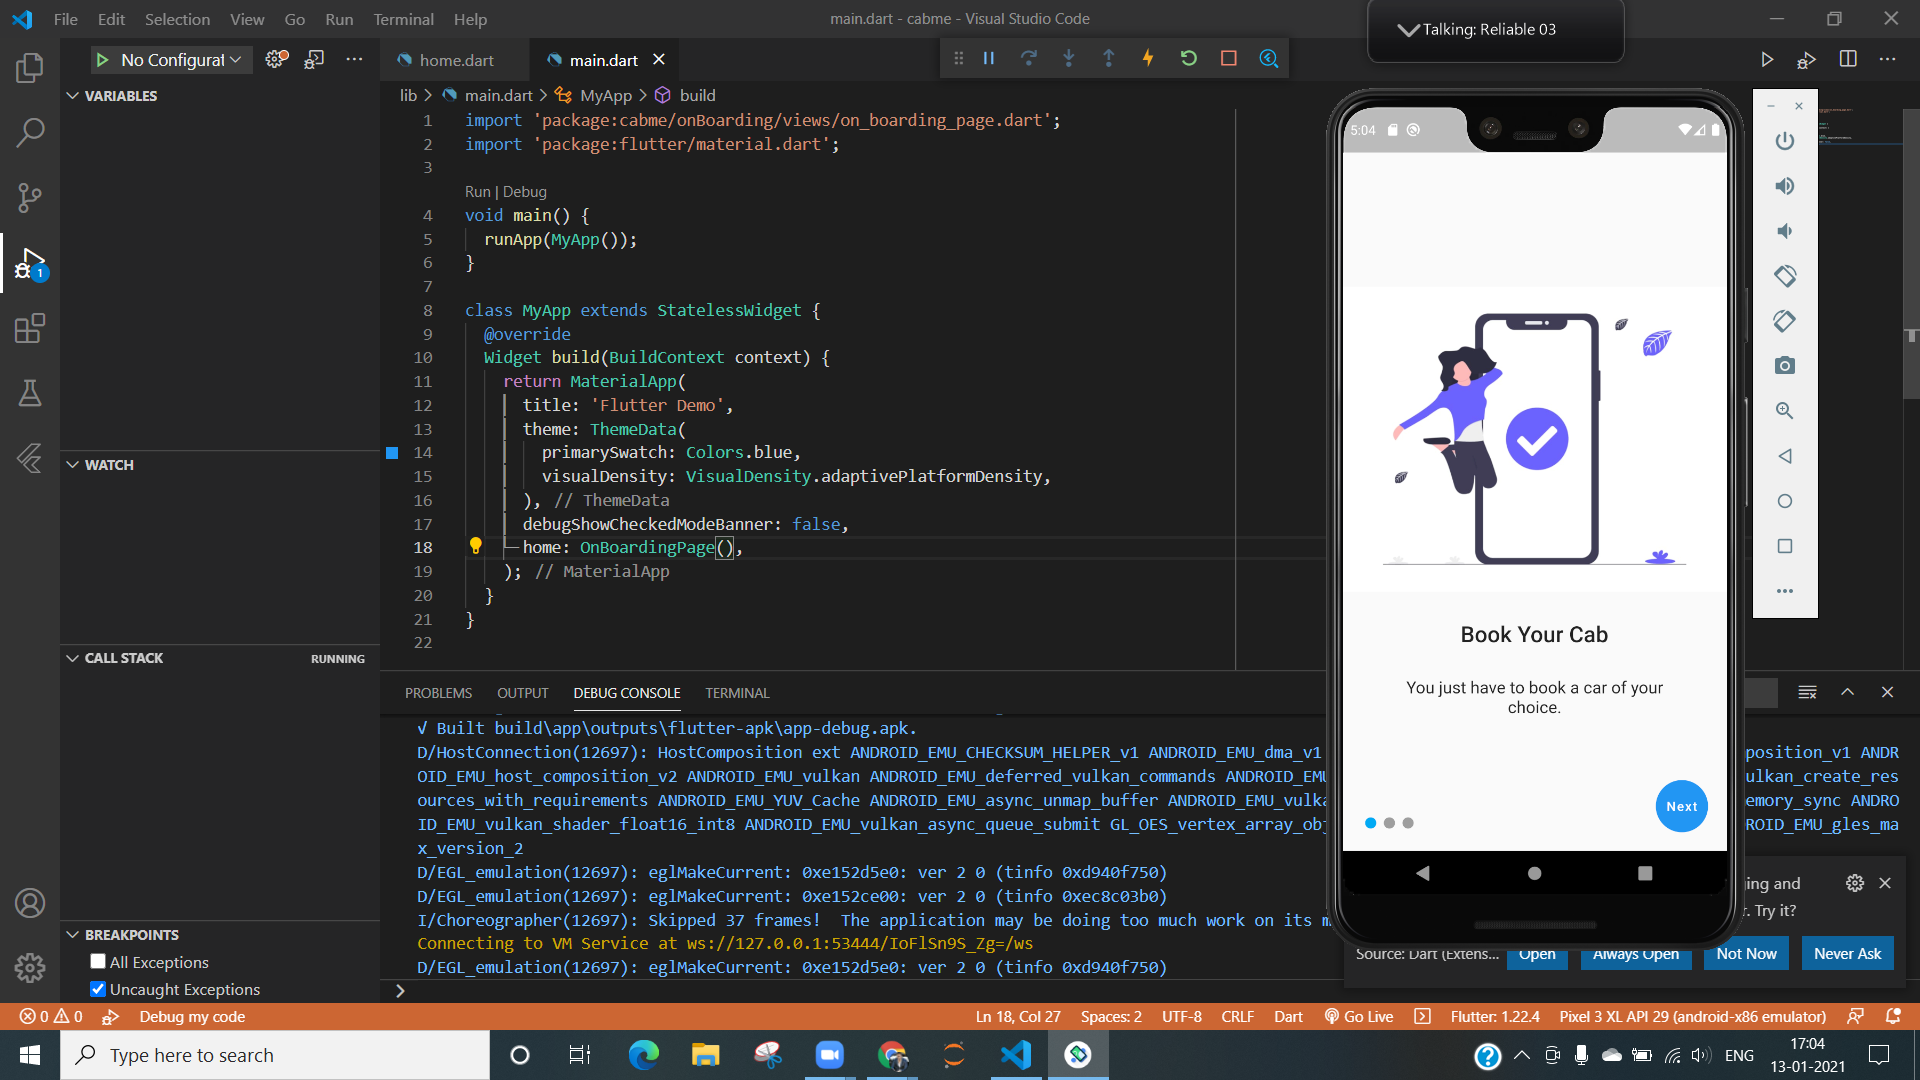Tap Next on the Book Your Cab onboarding screen
1920x1080 pixels.
pos(1681,806)
